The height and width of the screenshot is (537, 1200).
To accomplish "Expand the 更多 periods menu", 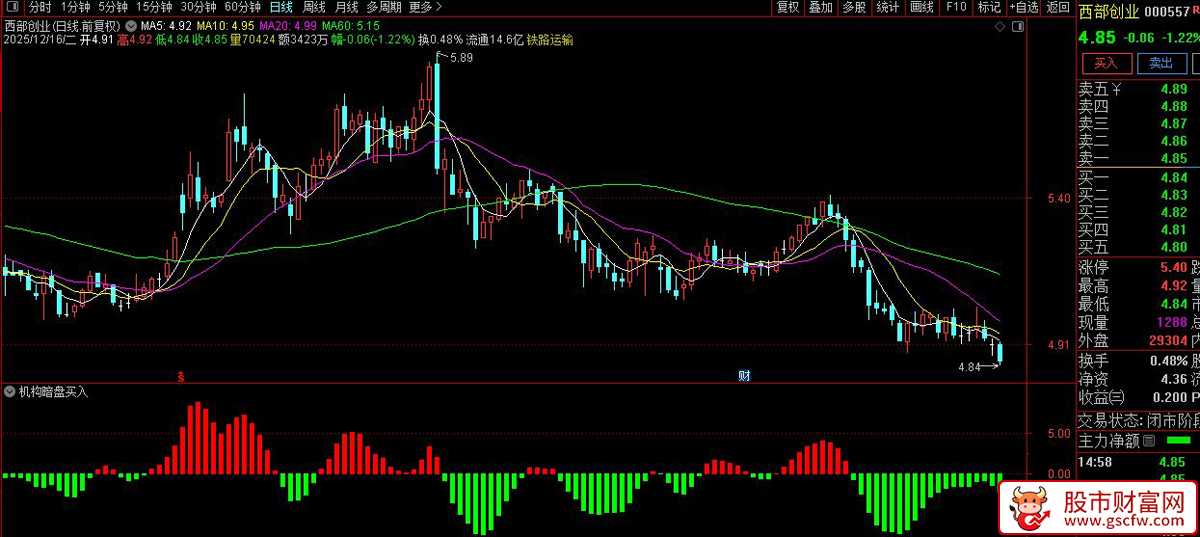I will [425, 7].
